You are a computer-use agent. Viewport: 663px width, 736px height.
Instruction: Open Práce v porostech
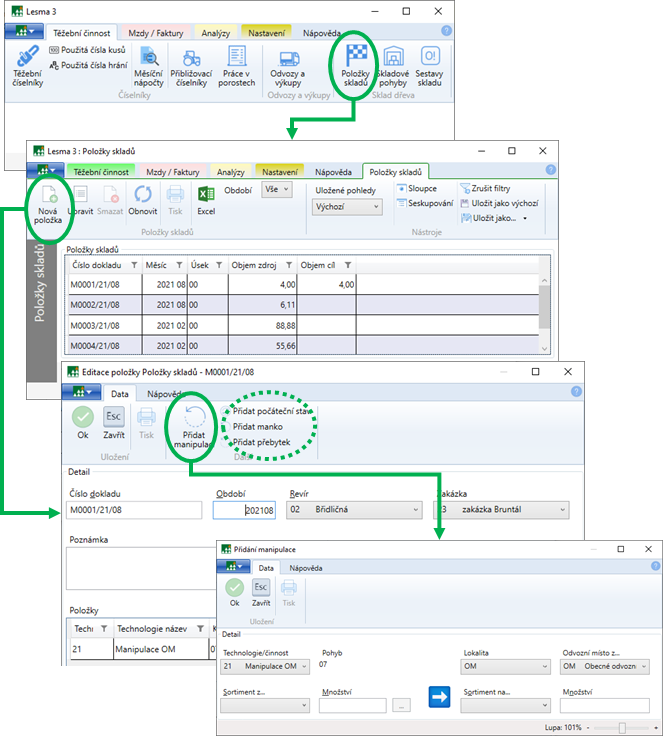[236, 66]
